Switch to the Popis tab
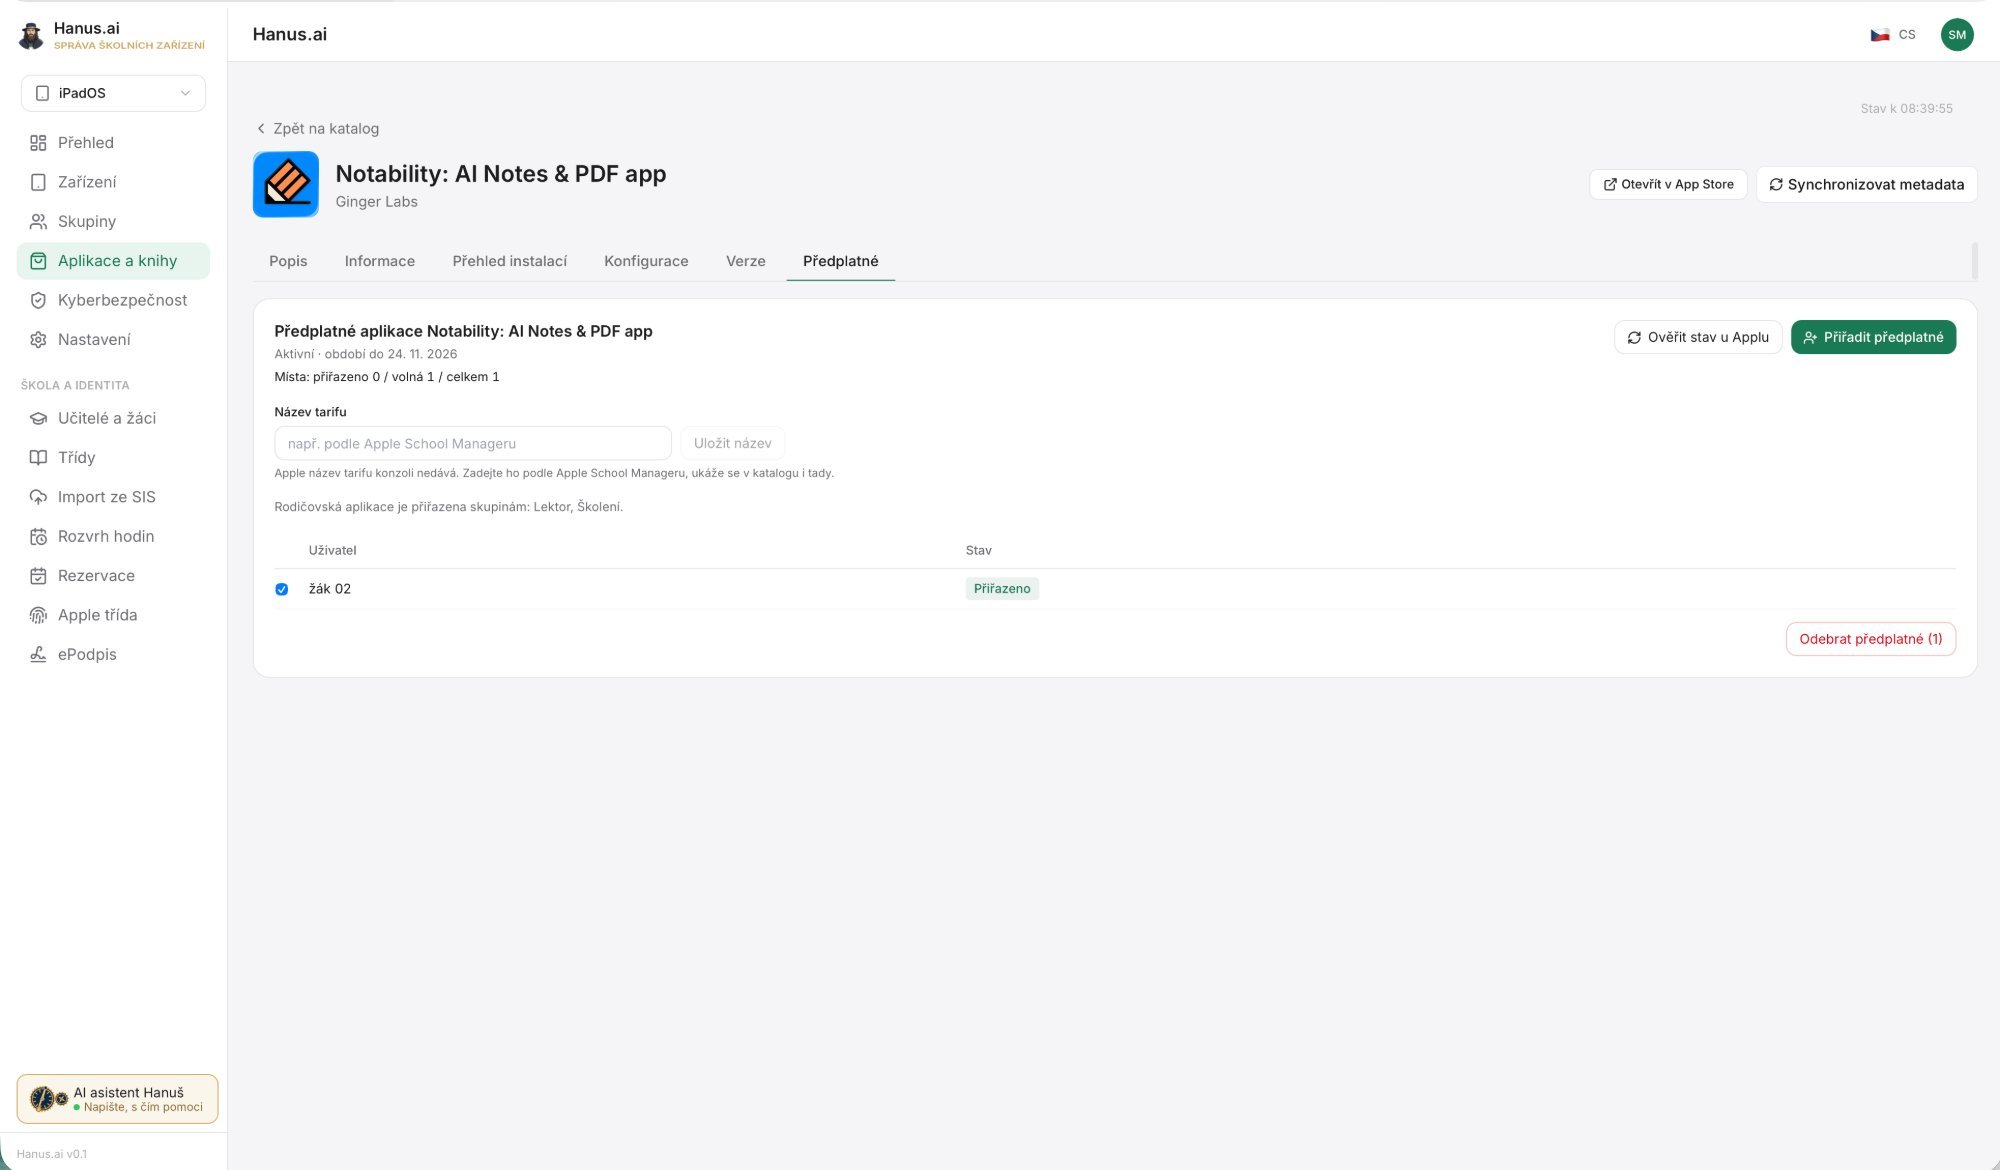The width and height of the screenshot is (2000, 1170). pos(288,261)
